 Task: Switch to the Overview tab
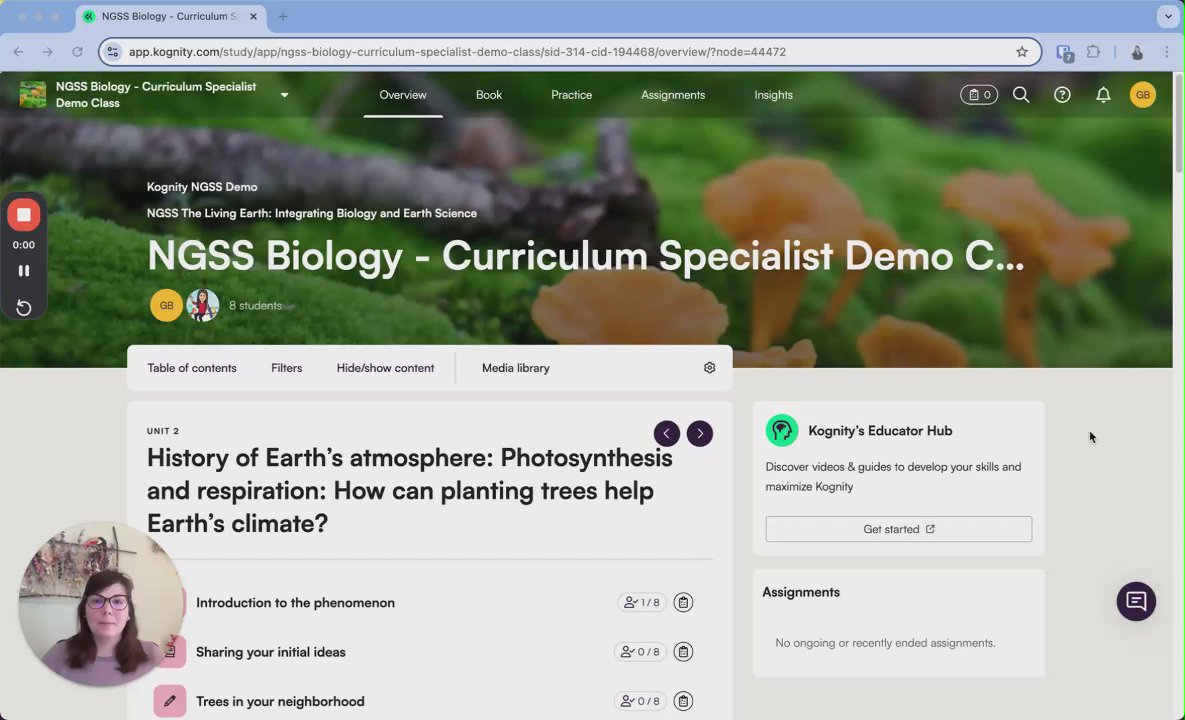pyautogui.click(x=403, y=94)
